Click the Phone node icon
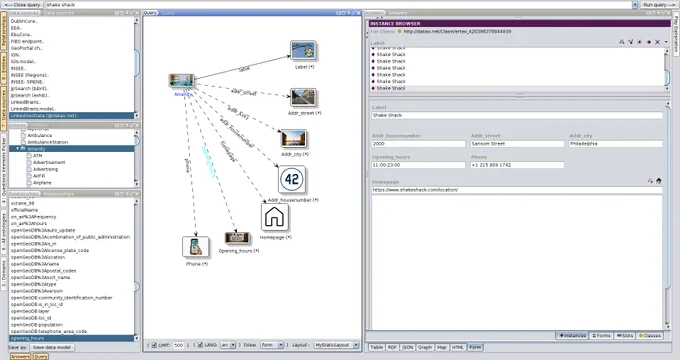680x360 pixels. (195, 247)
